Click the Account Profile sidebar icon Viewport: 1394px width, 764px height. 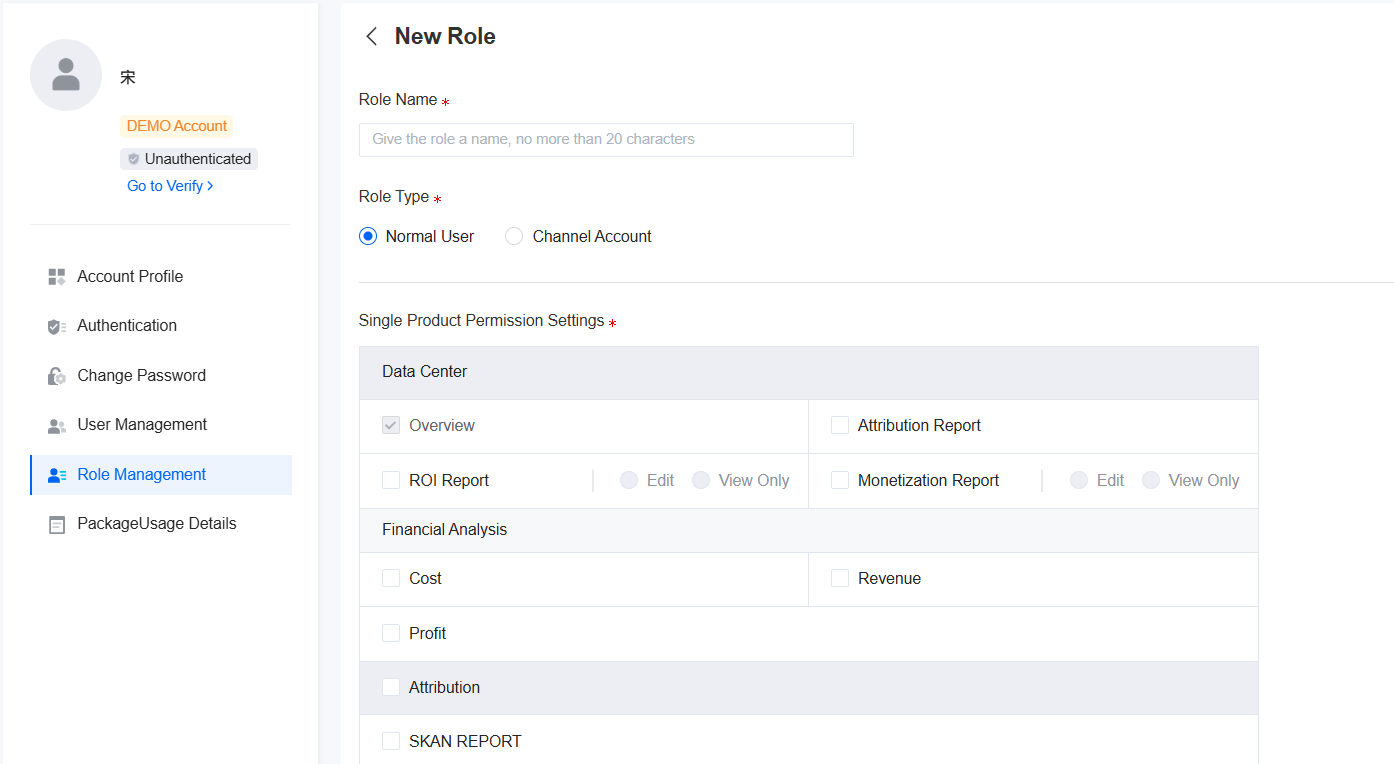click(57, 277)
